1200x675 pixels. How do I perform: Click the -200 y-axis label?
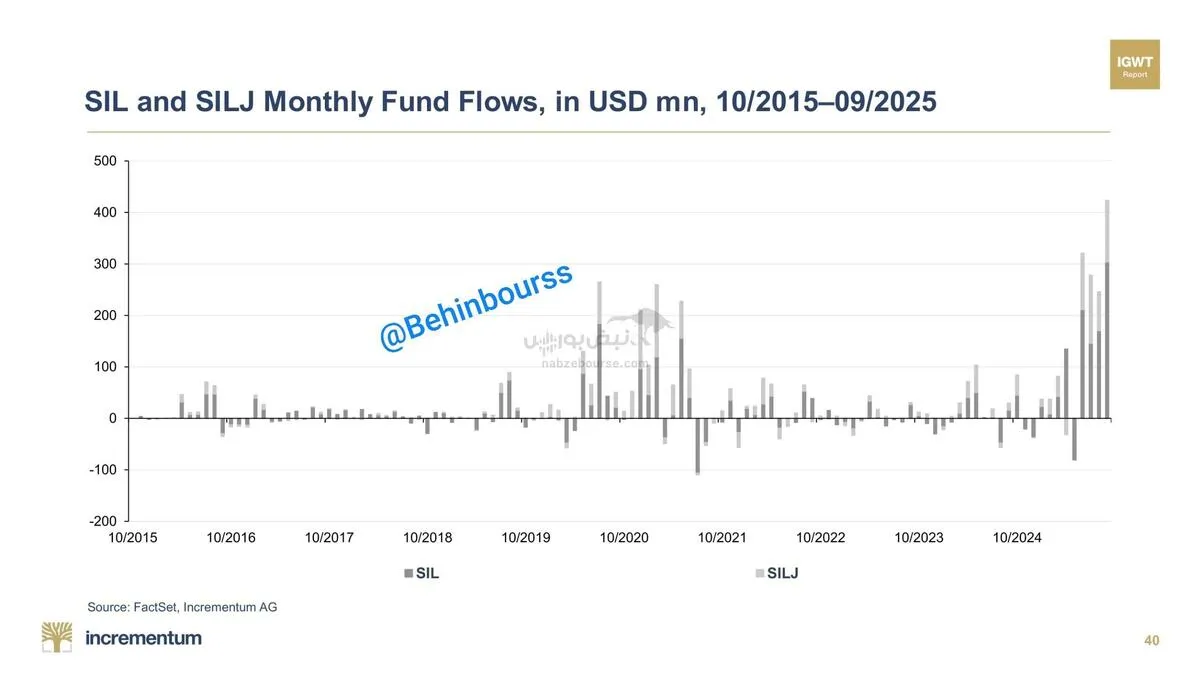click(103, 521)
